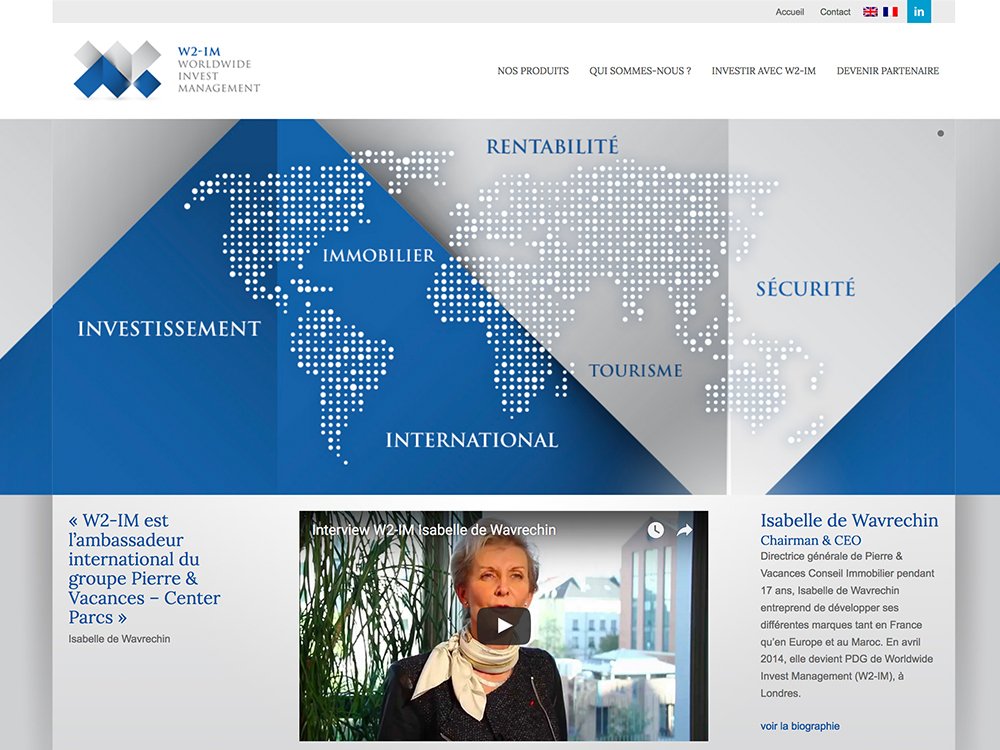Click the quote 'W2-IM est l'ambassadeur international'
This screenshot has height=750, width=1000.
point(144,569)
